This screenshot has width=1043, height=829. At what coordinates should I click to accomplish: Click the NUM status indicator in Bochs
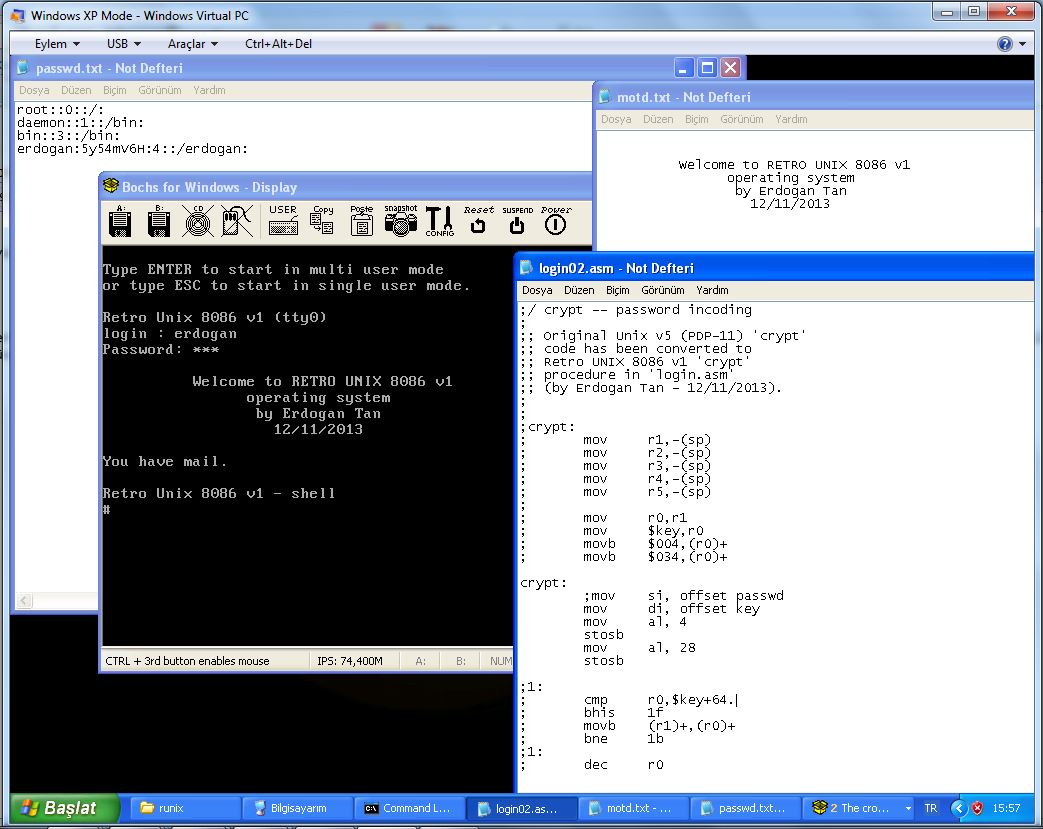[x=500, y=661]
